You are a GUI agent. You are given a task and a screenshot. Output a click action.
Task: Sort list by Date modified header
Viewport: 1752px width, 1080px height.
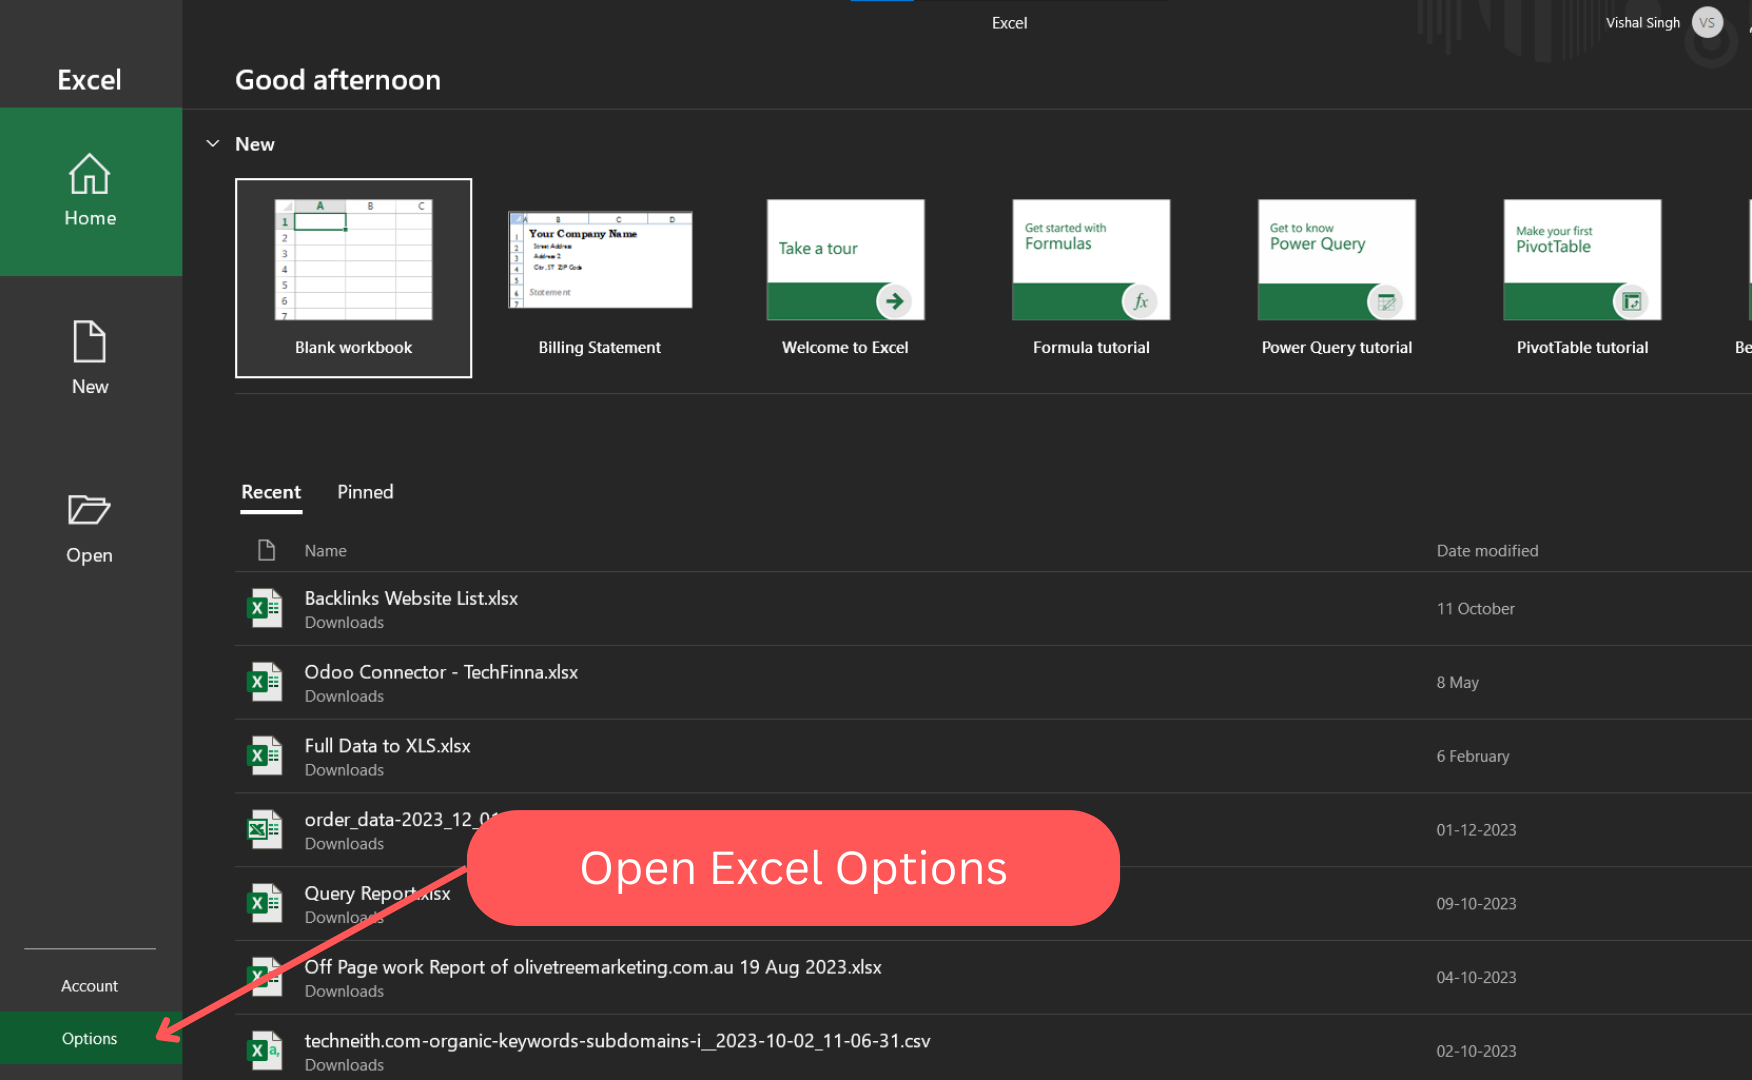1487,551
